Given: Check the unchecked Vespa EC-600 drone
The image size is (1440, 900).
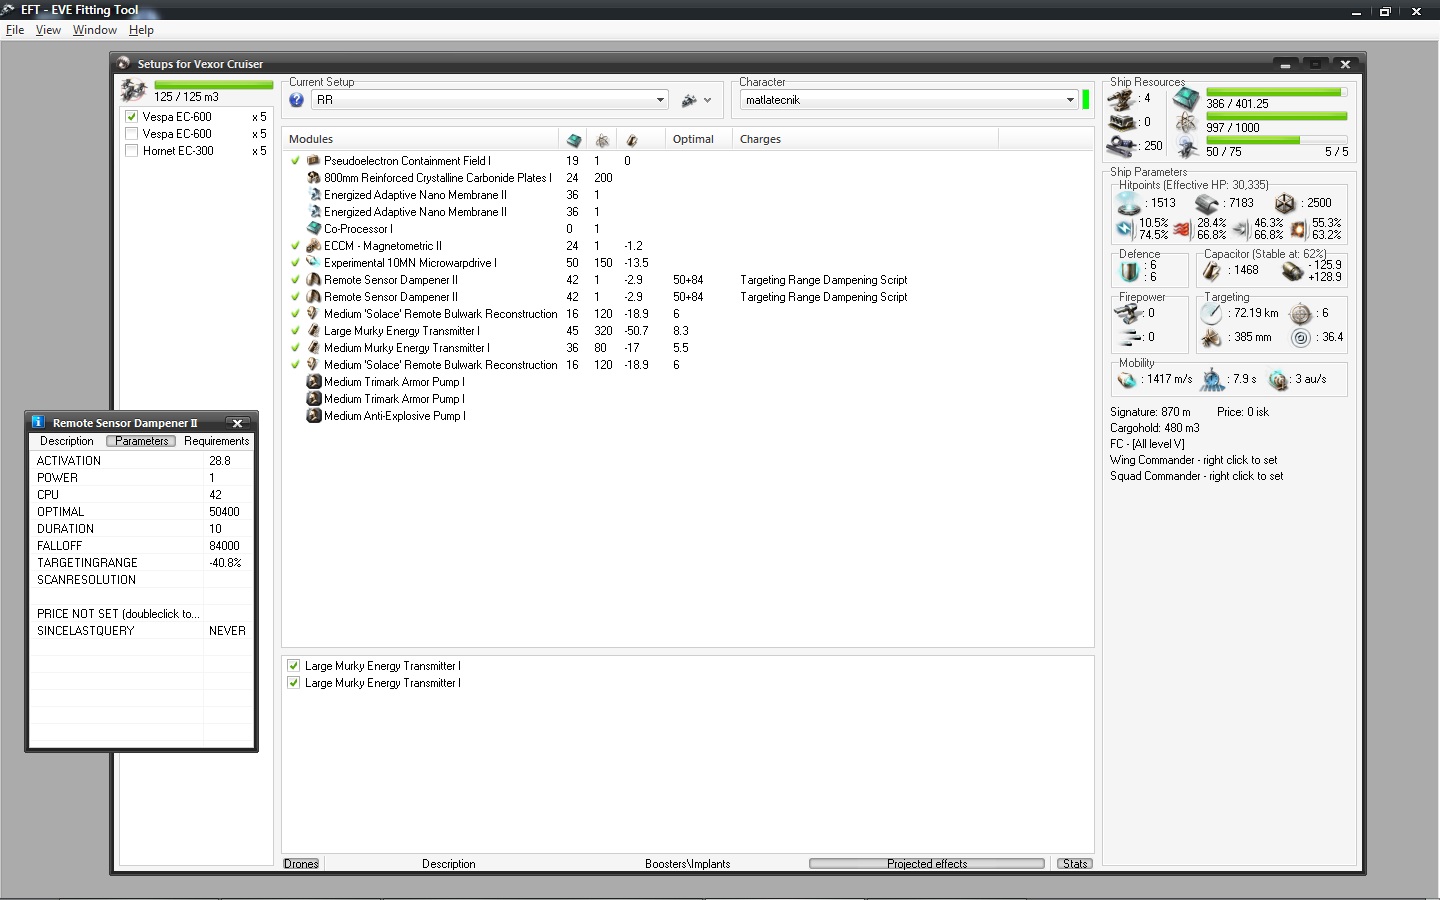Looking at the screenshot, I should pos(131,134).
